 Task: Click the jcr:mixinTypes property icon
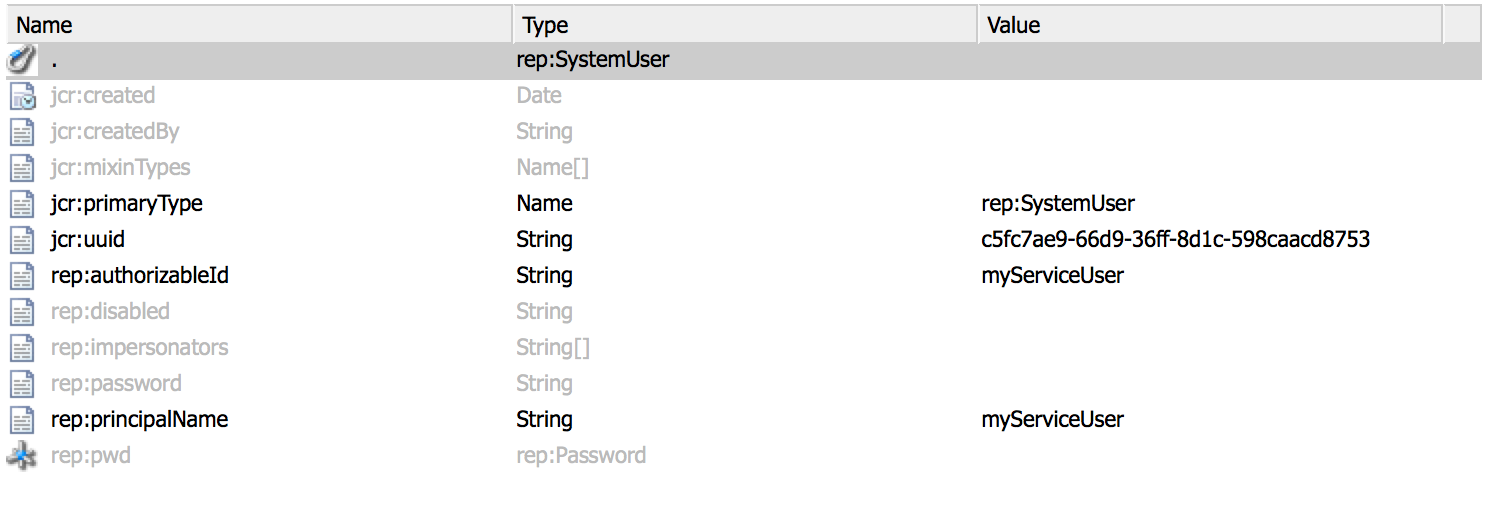pyautogui.click(x=21, y=168)
